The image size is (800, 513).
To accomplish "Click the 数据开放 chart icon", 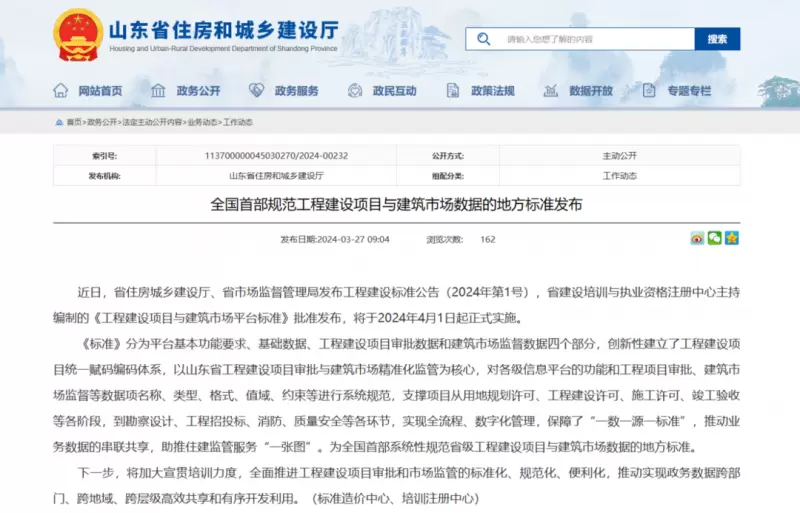I will pyautogui.click(x=551, y=91).
